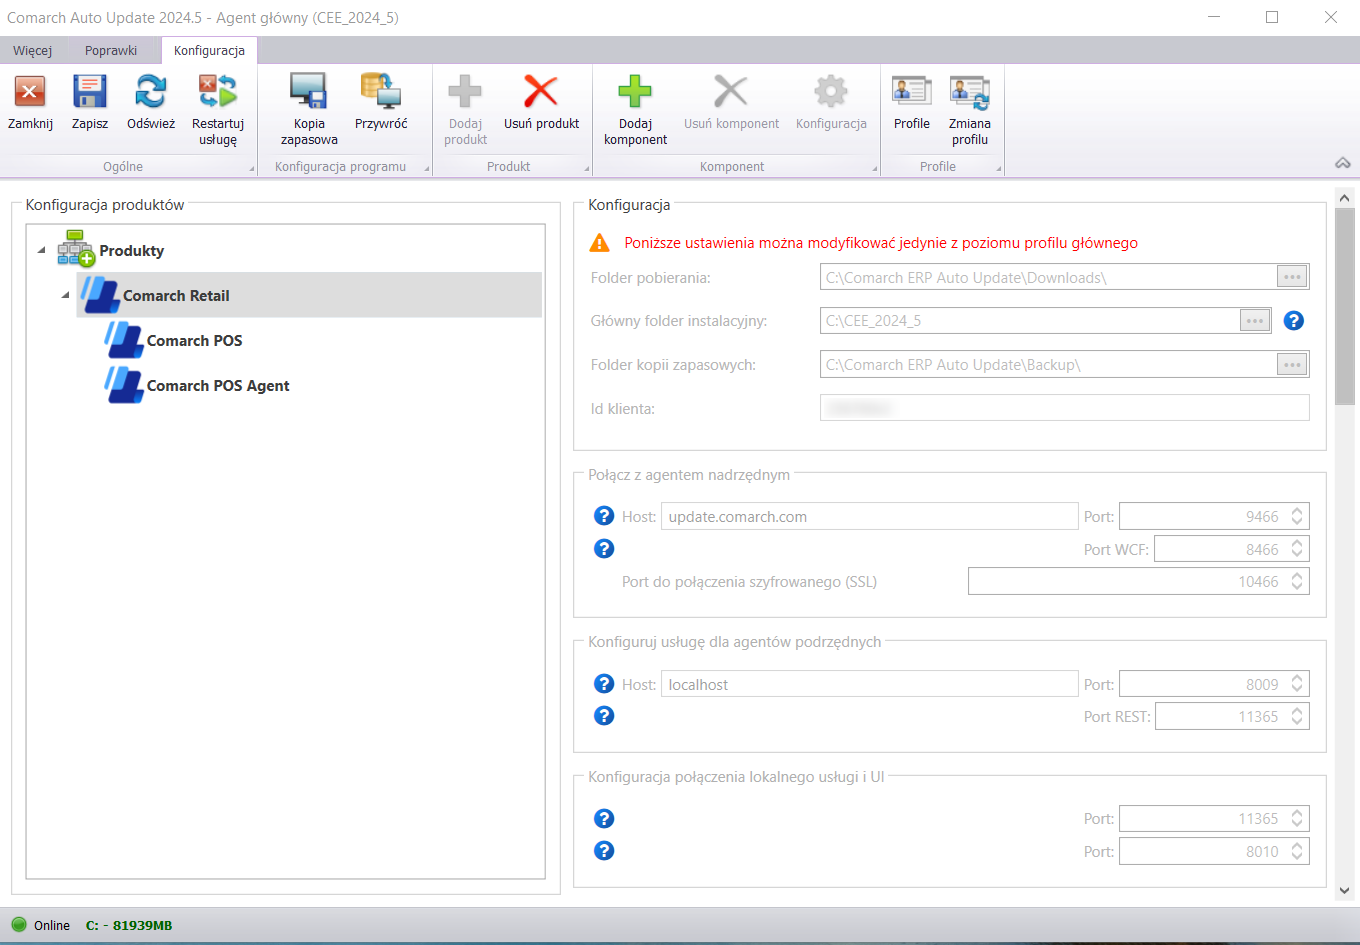Click the Przywróć restore icon

click(x=381, y=92)
